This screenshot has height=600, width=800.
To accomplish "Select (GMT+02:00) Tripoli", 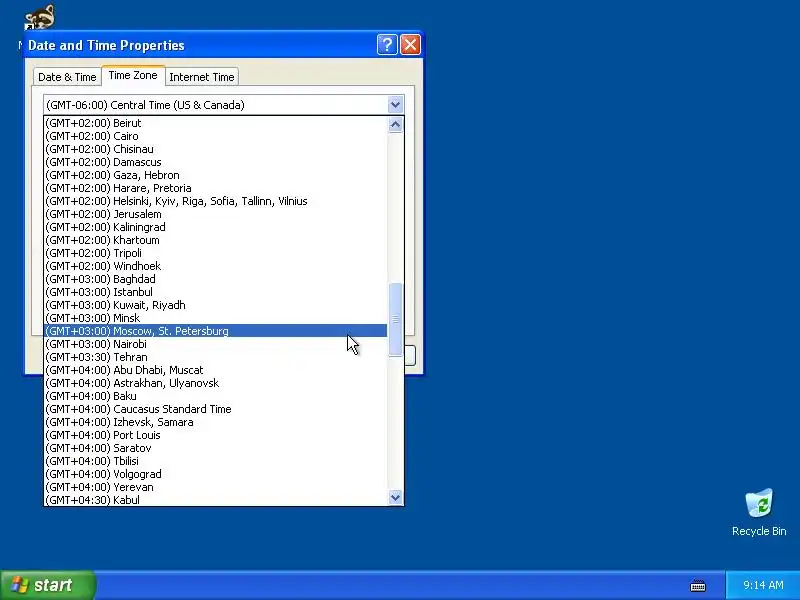I will 216,253.
